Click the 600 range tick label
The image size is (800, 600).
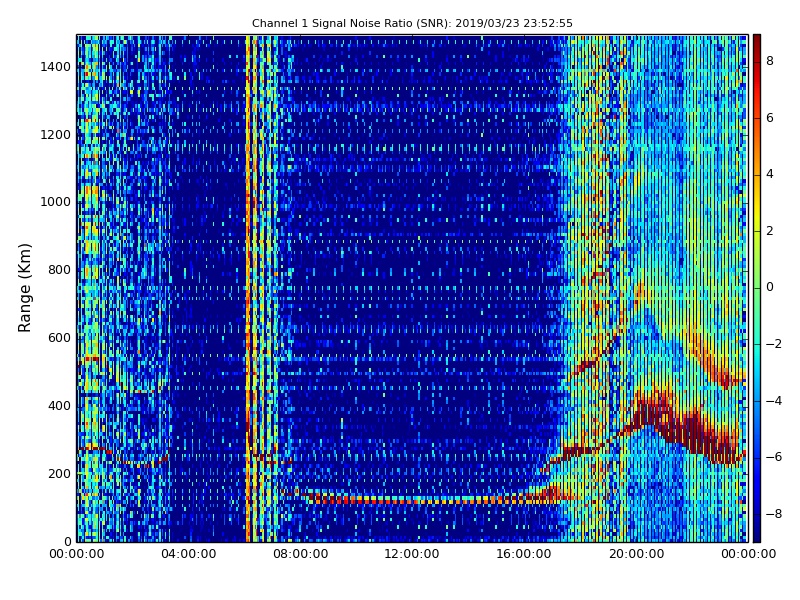point(59,338)
